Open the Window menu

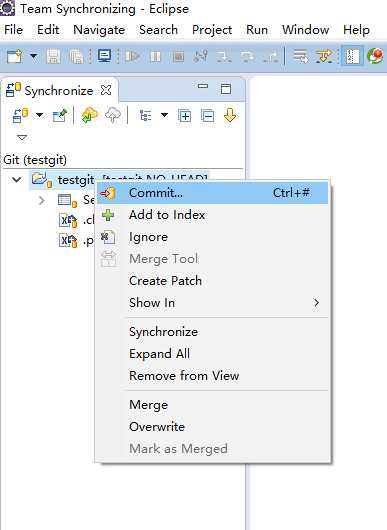[x=306, y=30]
